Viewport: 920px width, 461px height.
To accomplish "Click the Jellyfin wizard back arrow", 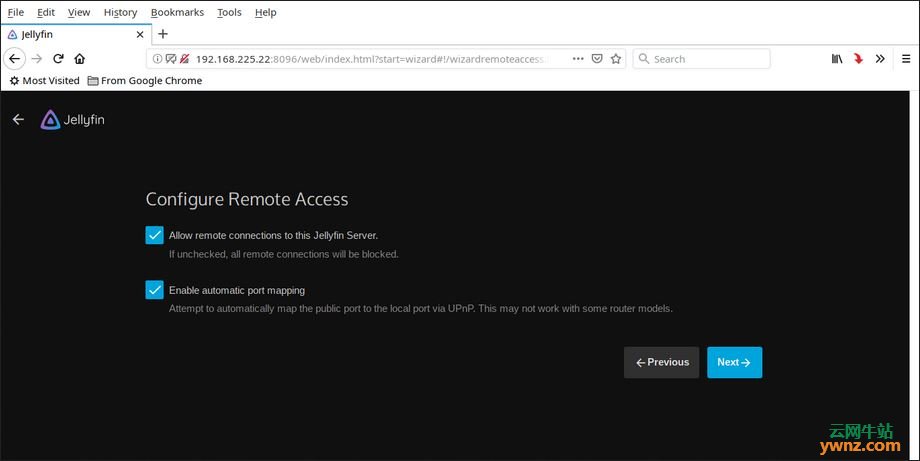I will point(18,119).
